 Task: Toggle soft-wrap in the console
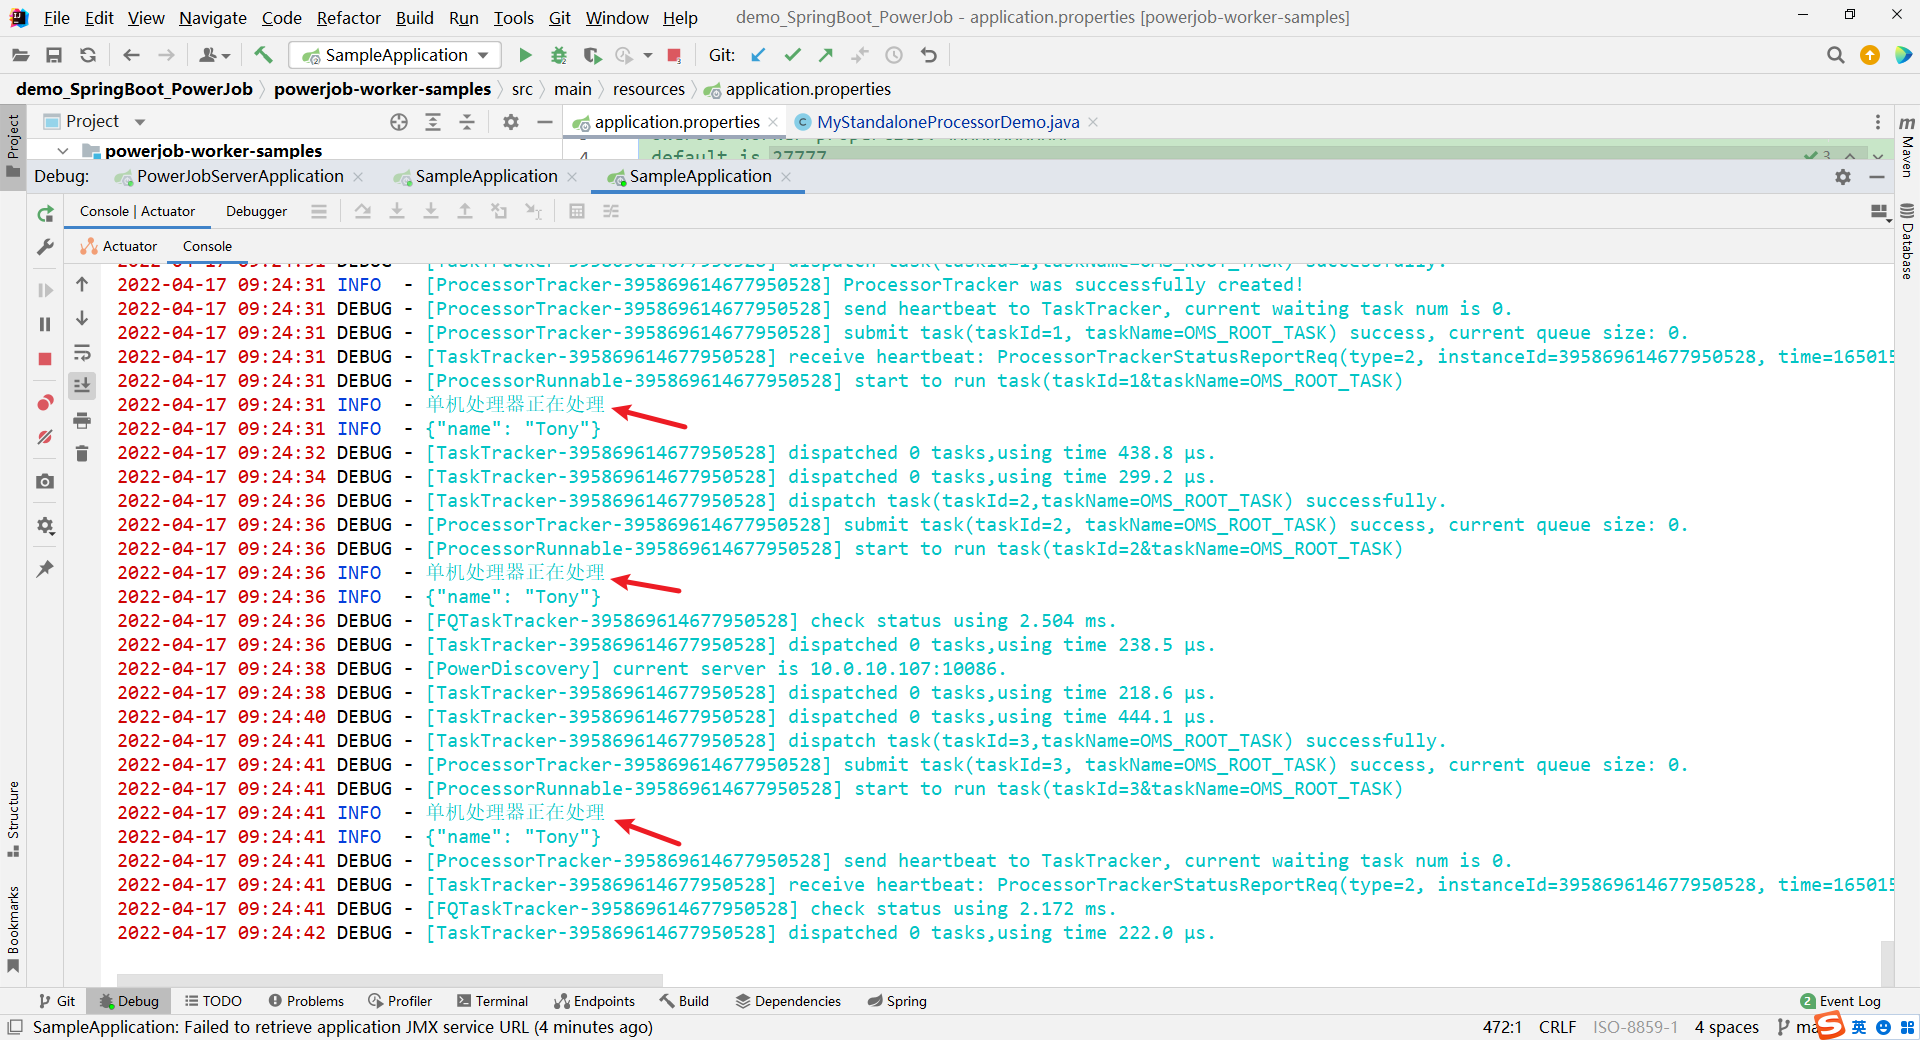click(82, 352)
